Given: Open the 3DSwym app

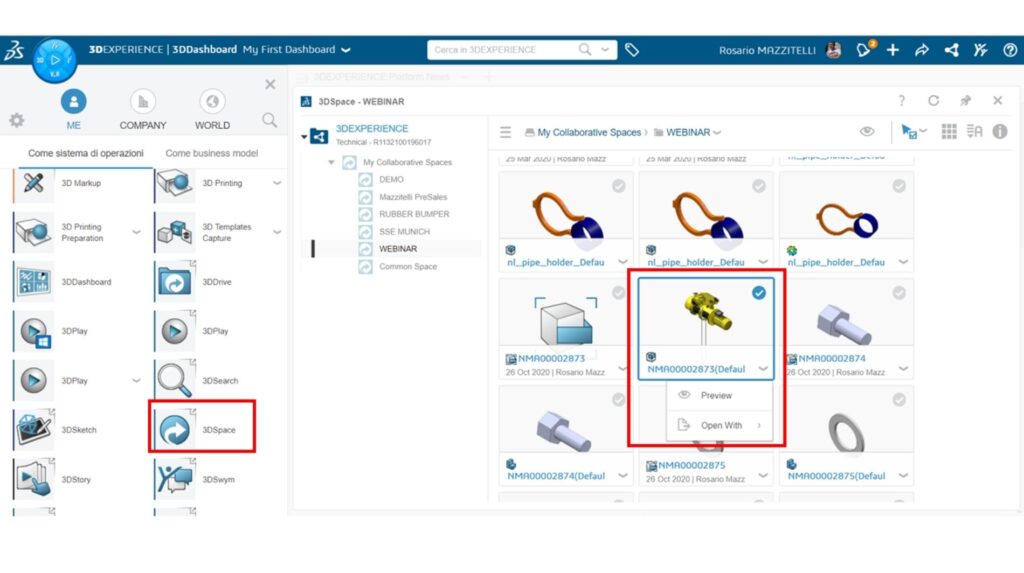Looking at the screenshot, I should [x=174, y=479].
